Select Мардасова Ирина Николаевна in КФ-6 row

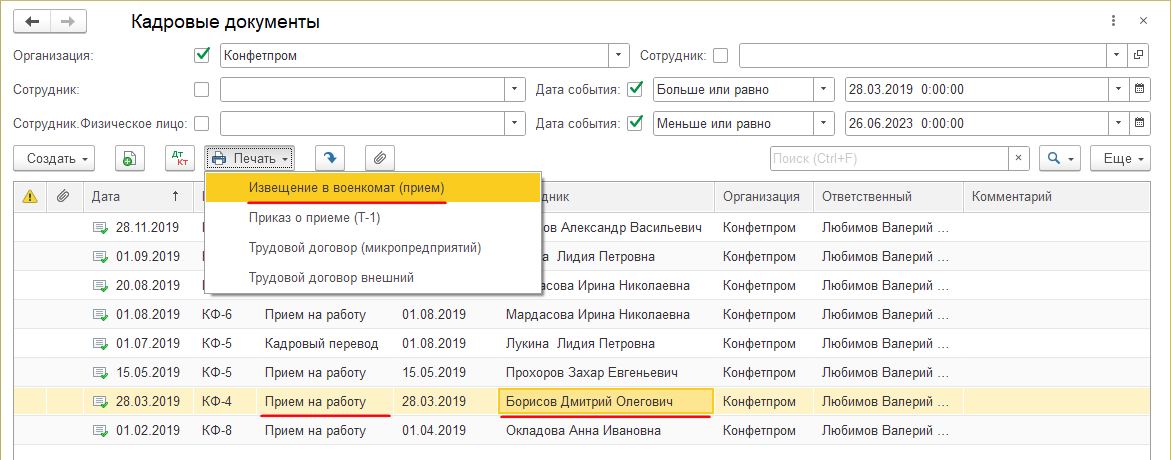pos(606,314)
